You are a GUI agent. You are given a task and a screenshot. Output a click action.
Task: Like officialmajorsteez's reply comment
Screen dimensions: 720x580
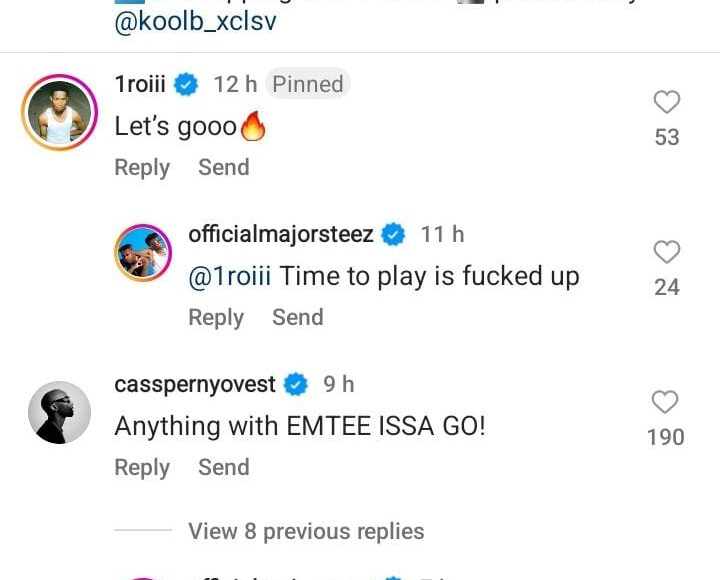pos(666,252)
